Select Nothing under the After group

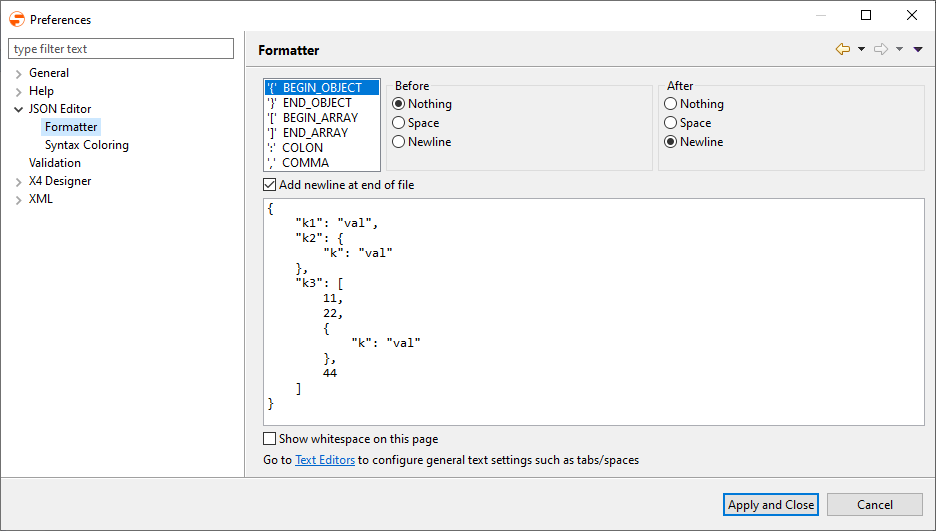point(671,104)
